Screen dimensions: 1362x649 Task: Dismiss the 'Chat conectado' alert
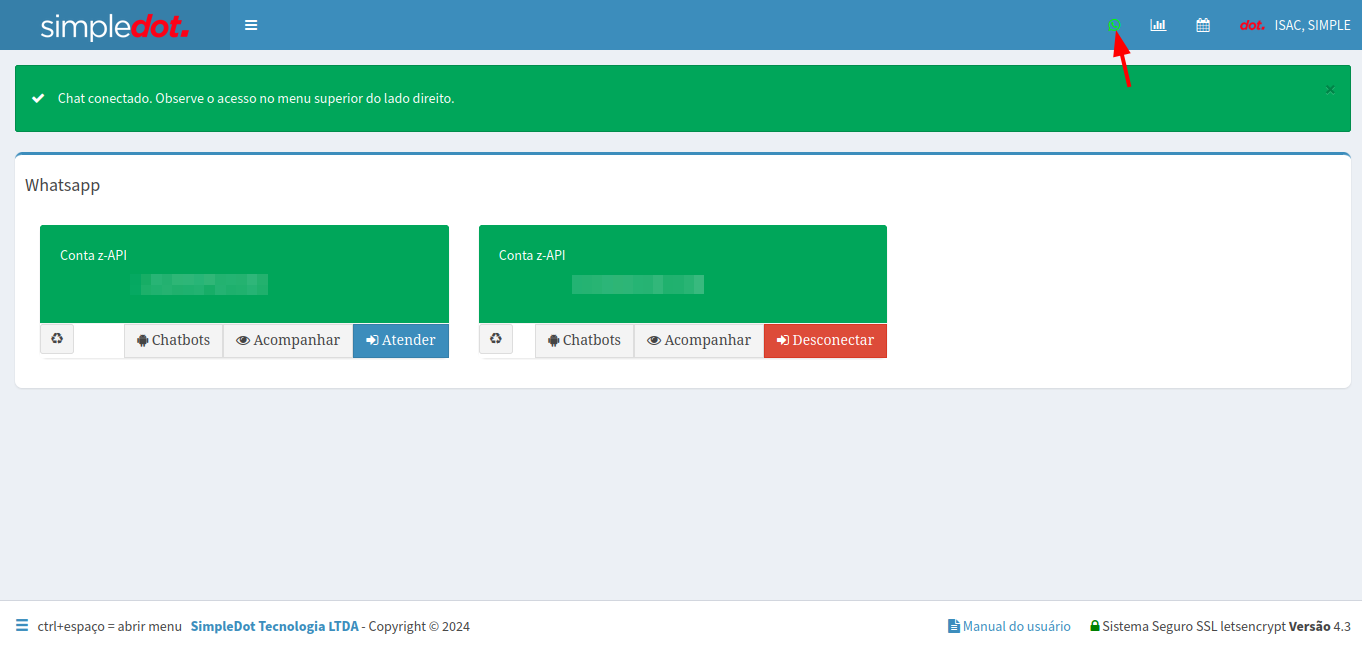point(1330,89)
